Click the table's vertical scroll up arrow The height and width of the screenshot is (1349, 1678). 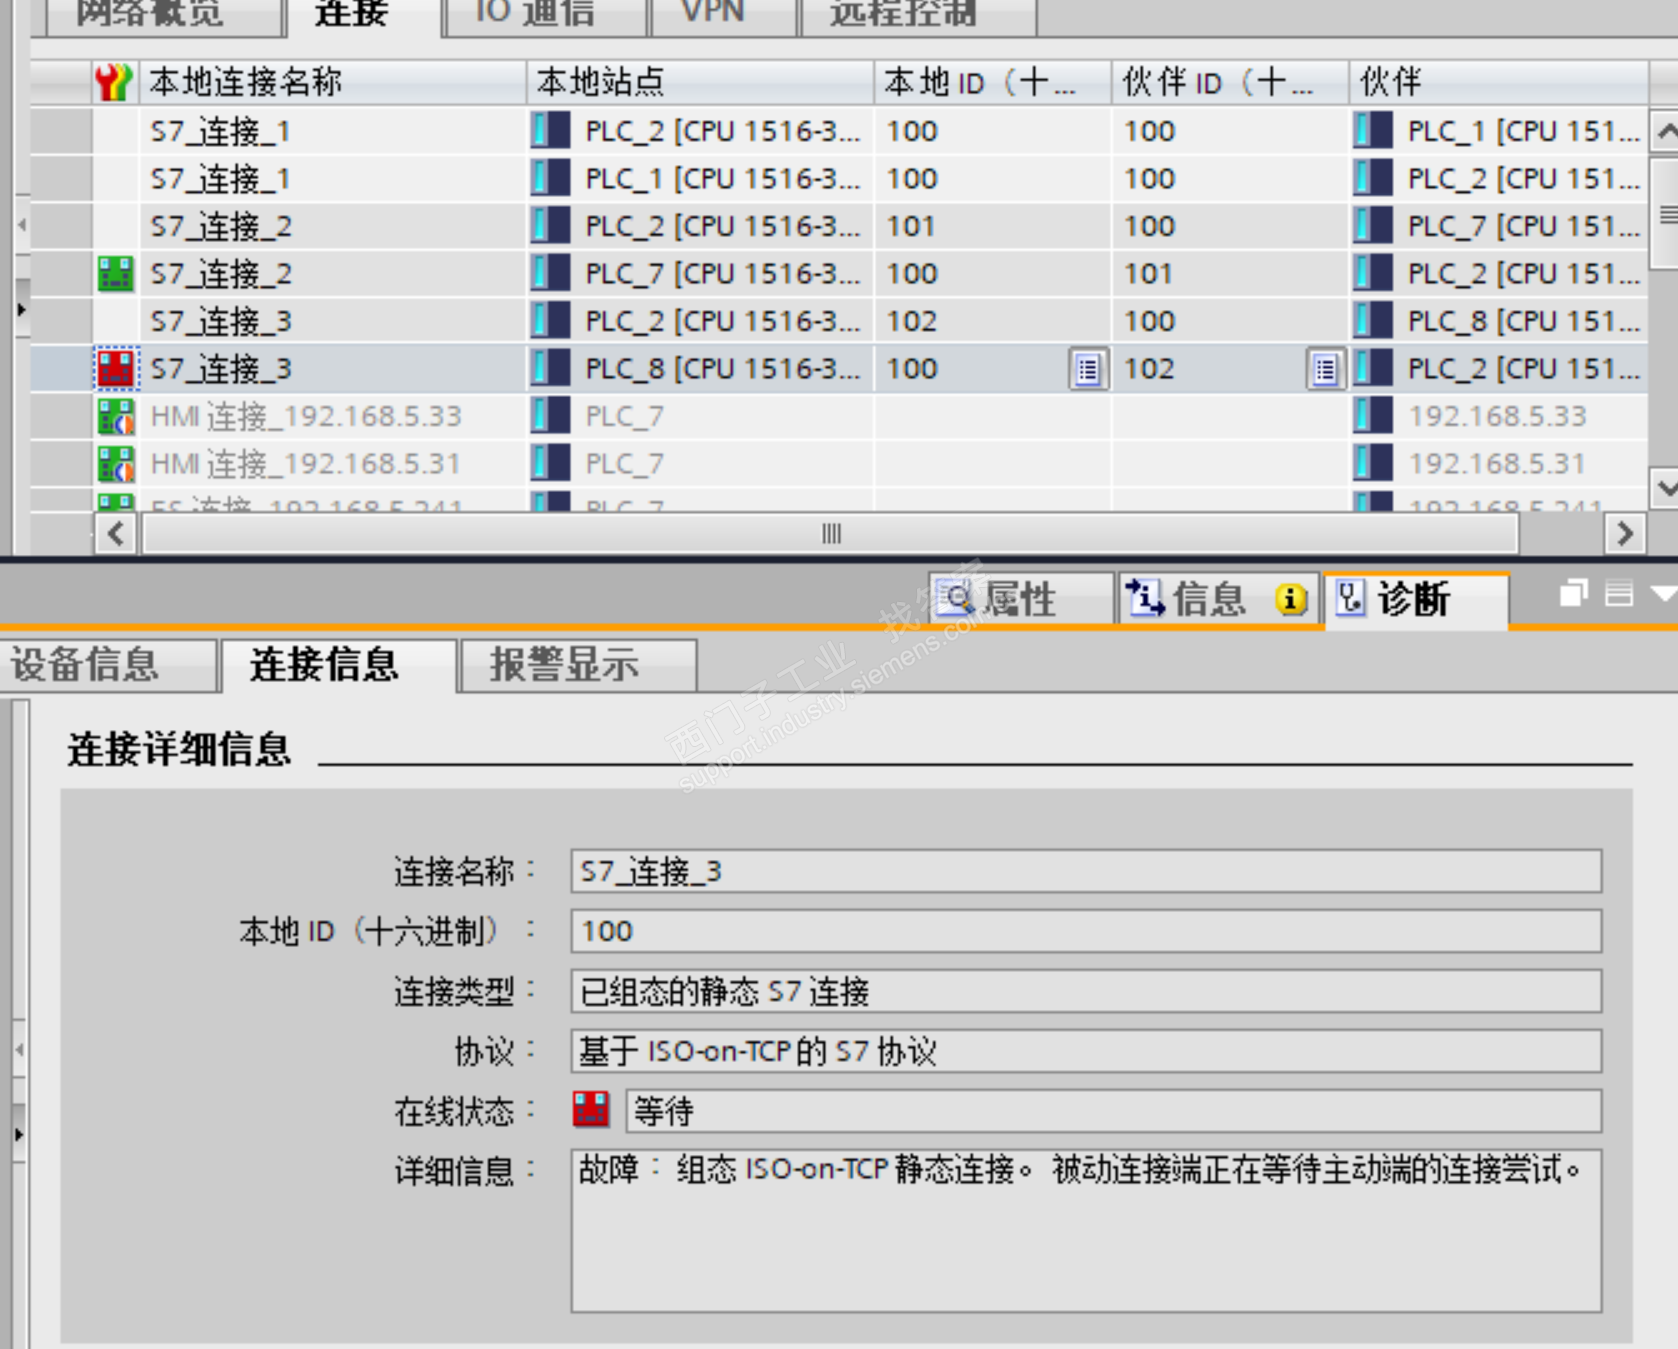[x=1665, y=131]
